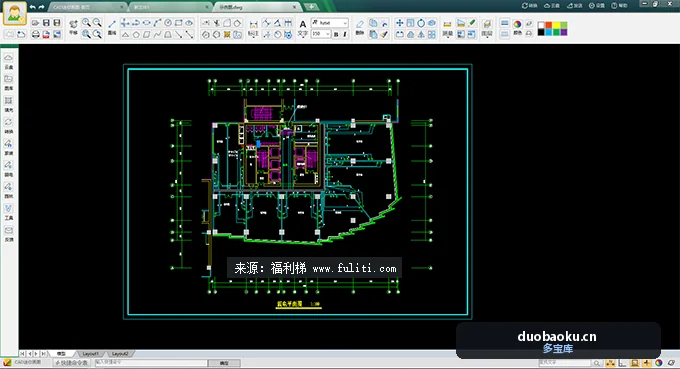Switch to the Layout2 tab
680x369 pixels.
click(x=120, y=354)
